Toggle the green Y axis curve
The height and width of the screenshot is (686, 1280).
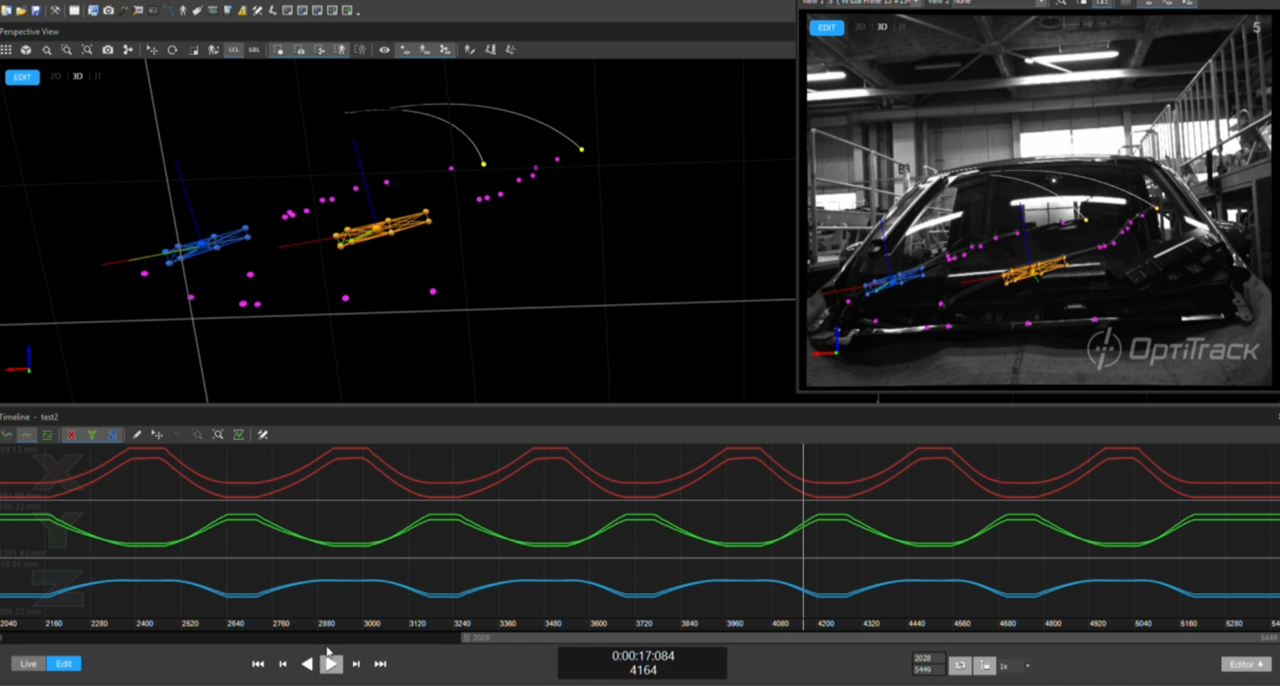coord(92,435)
